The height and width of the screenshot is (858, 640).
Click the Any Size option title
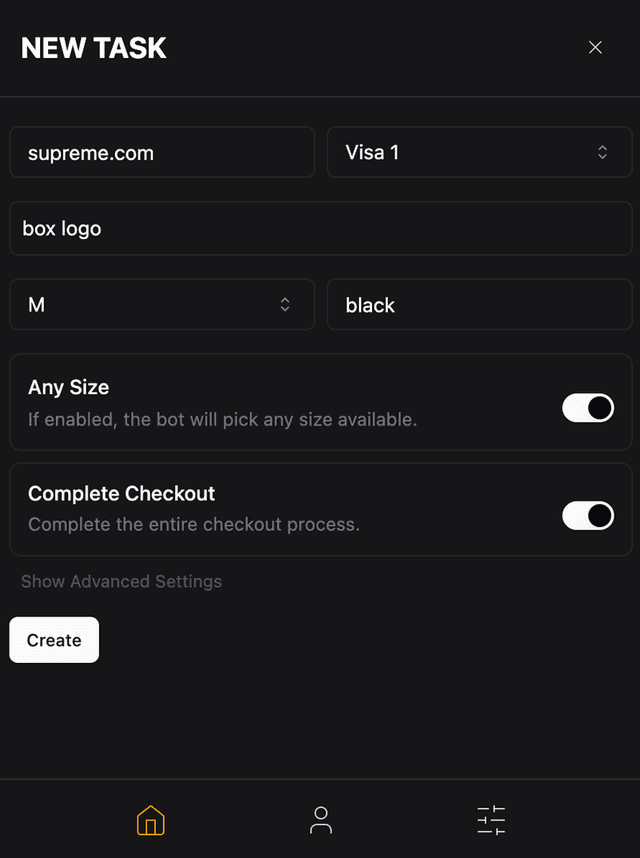click(68, 387)
